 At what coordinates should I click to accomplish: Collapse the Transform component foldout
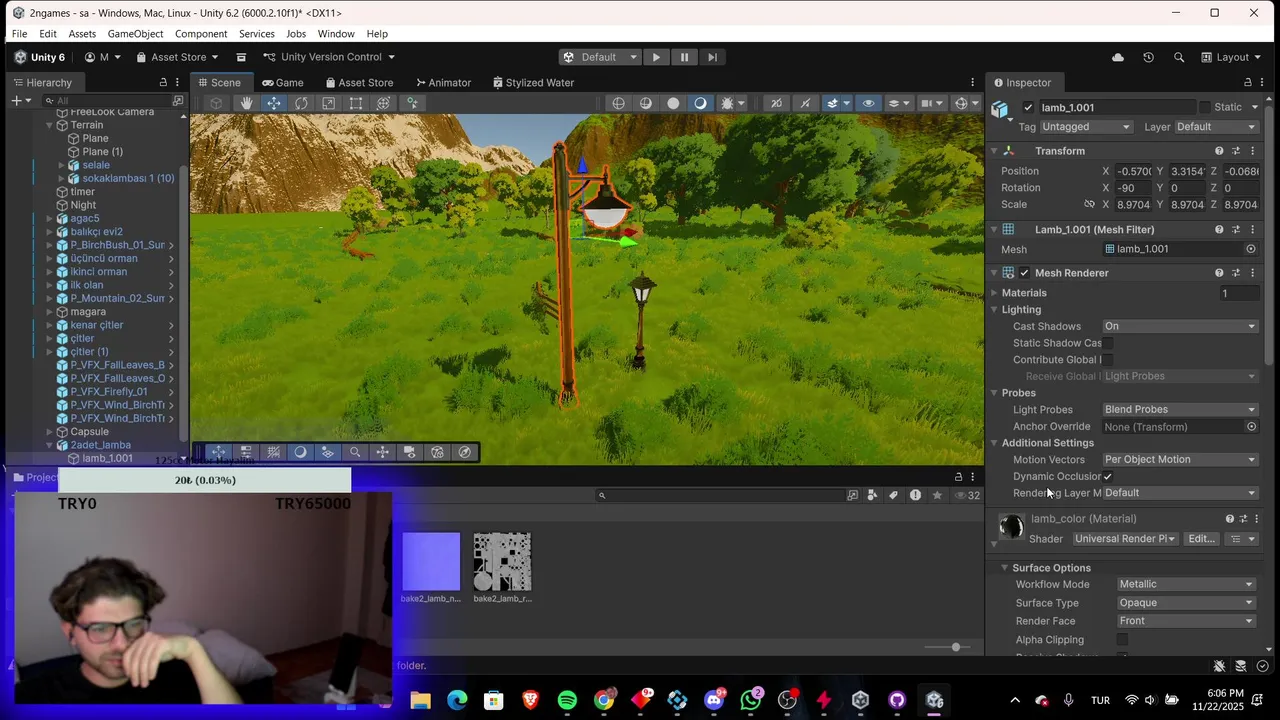tap(994, 151)
